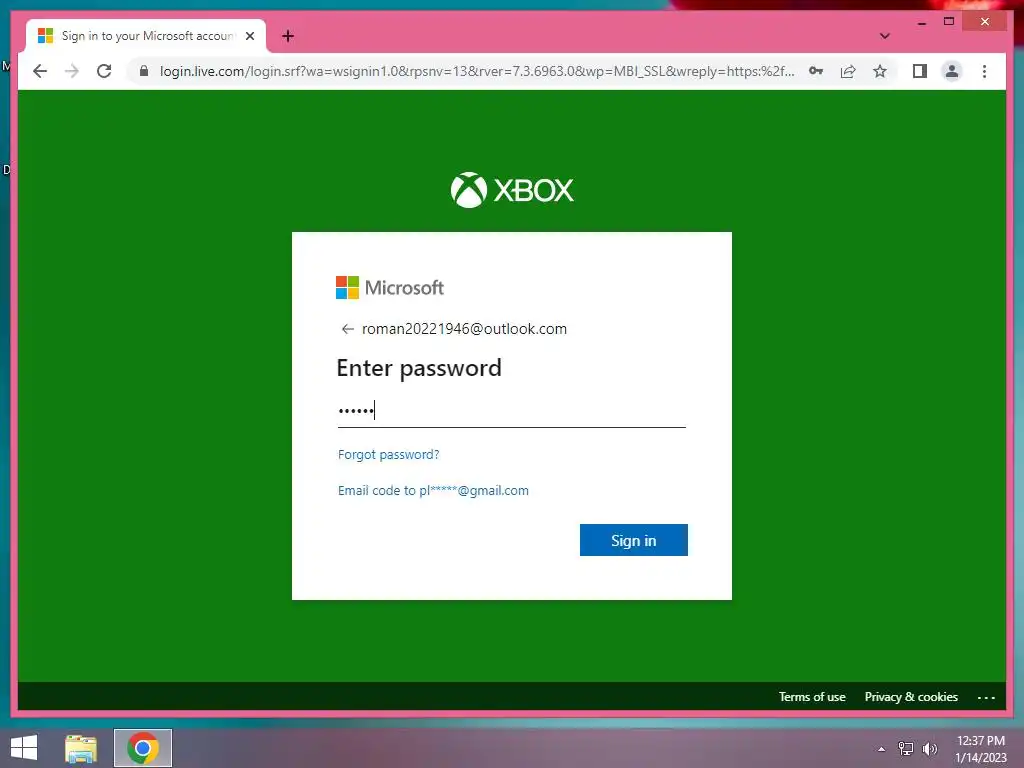
Task: Minimize the Chrome window
Action: [x=921, y=22]
